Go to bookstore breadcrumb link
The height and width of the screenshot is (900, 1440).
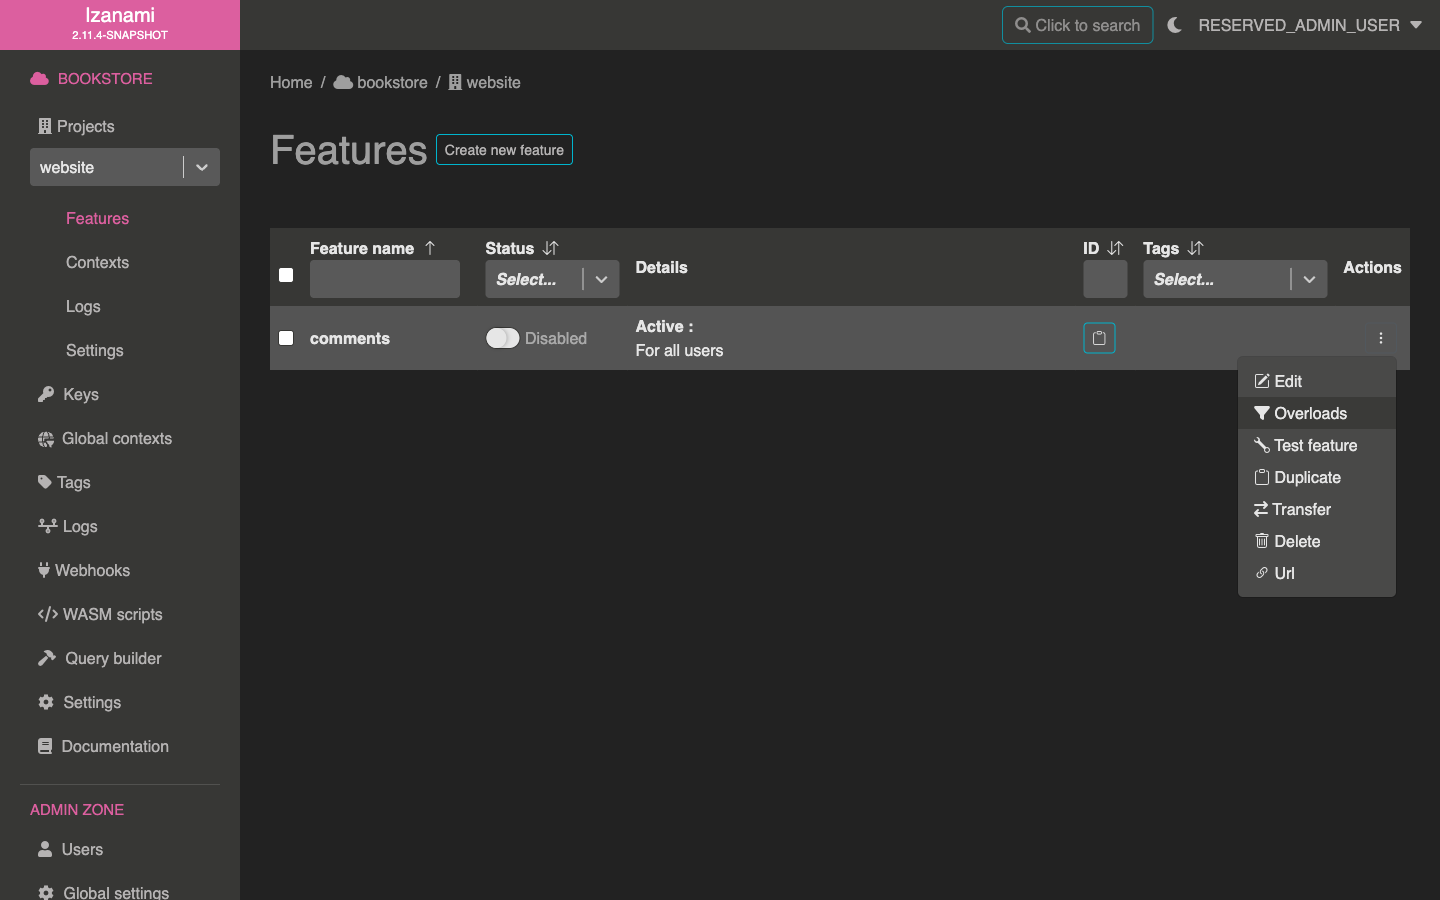pos(391,82)
